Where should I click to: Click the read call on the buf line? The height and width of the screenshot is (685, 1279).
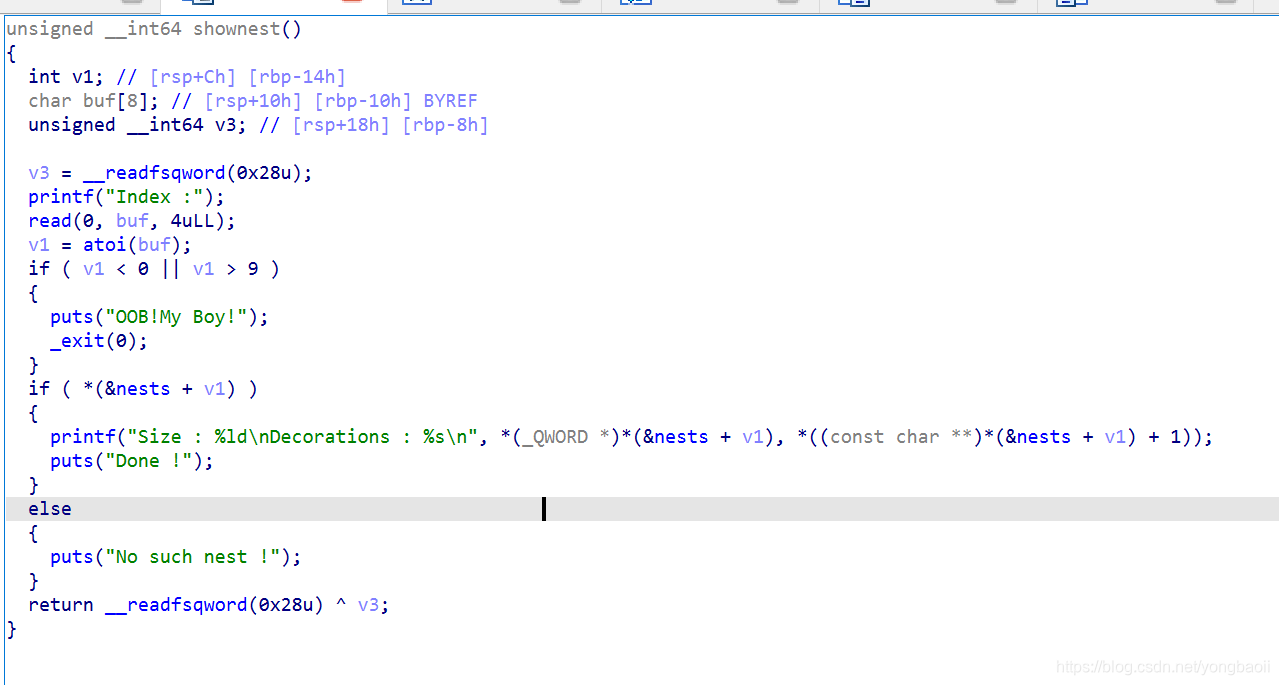click(x=50, y=221)
